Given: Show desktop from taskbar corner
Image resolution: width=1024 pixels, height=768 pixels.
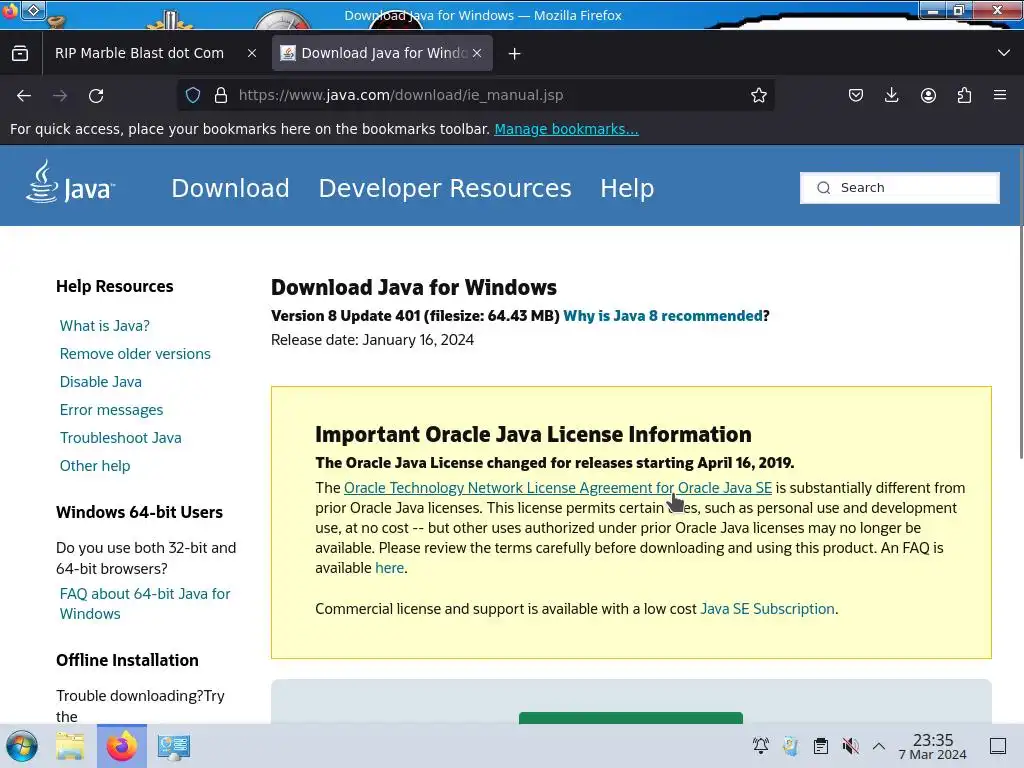Looking at the screenshot, I should (x=998, y=746).
